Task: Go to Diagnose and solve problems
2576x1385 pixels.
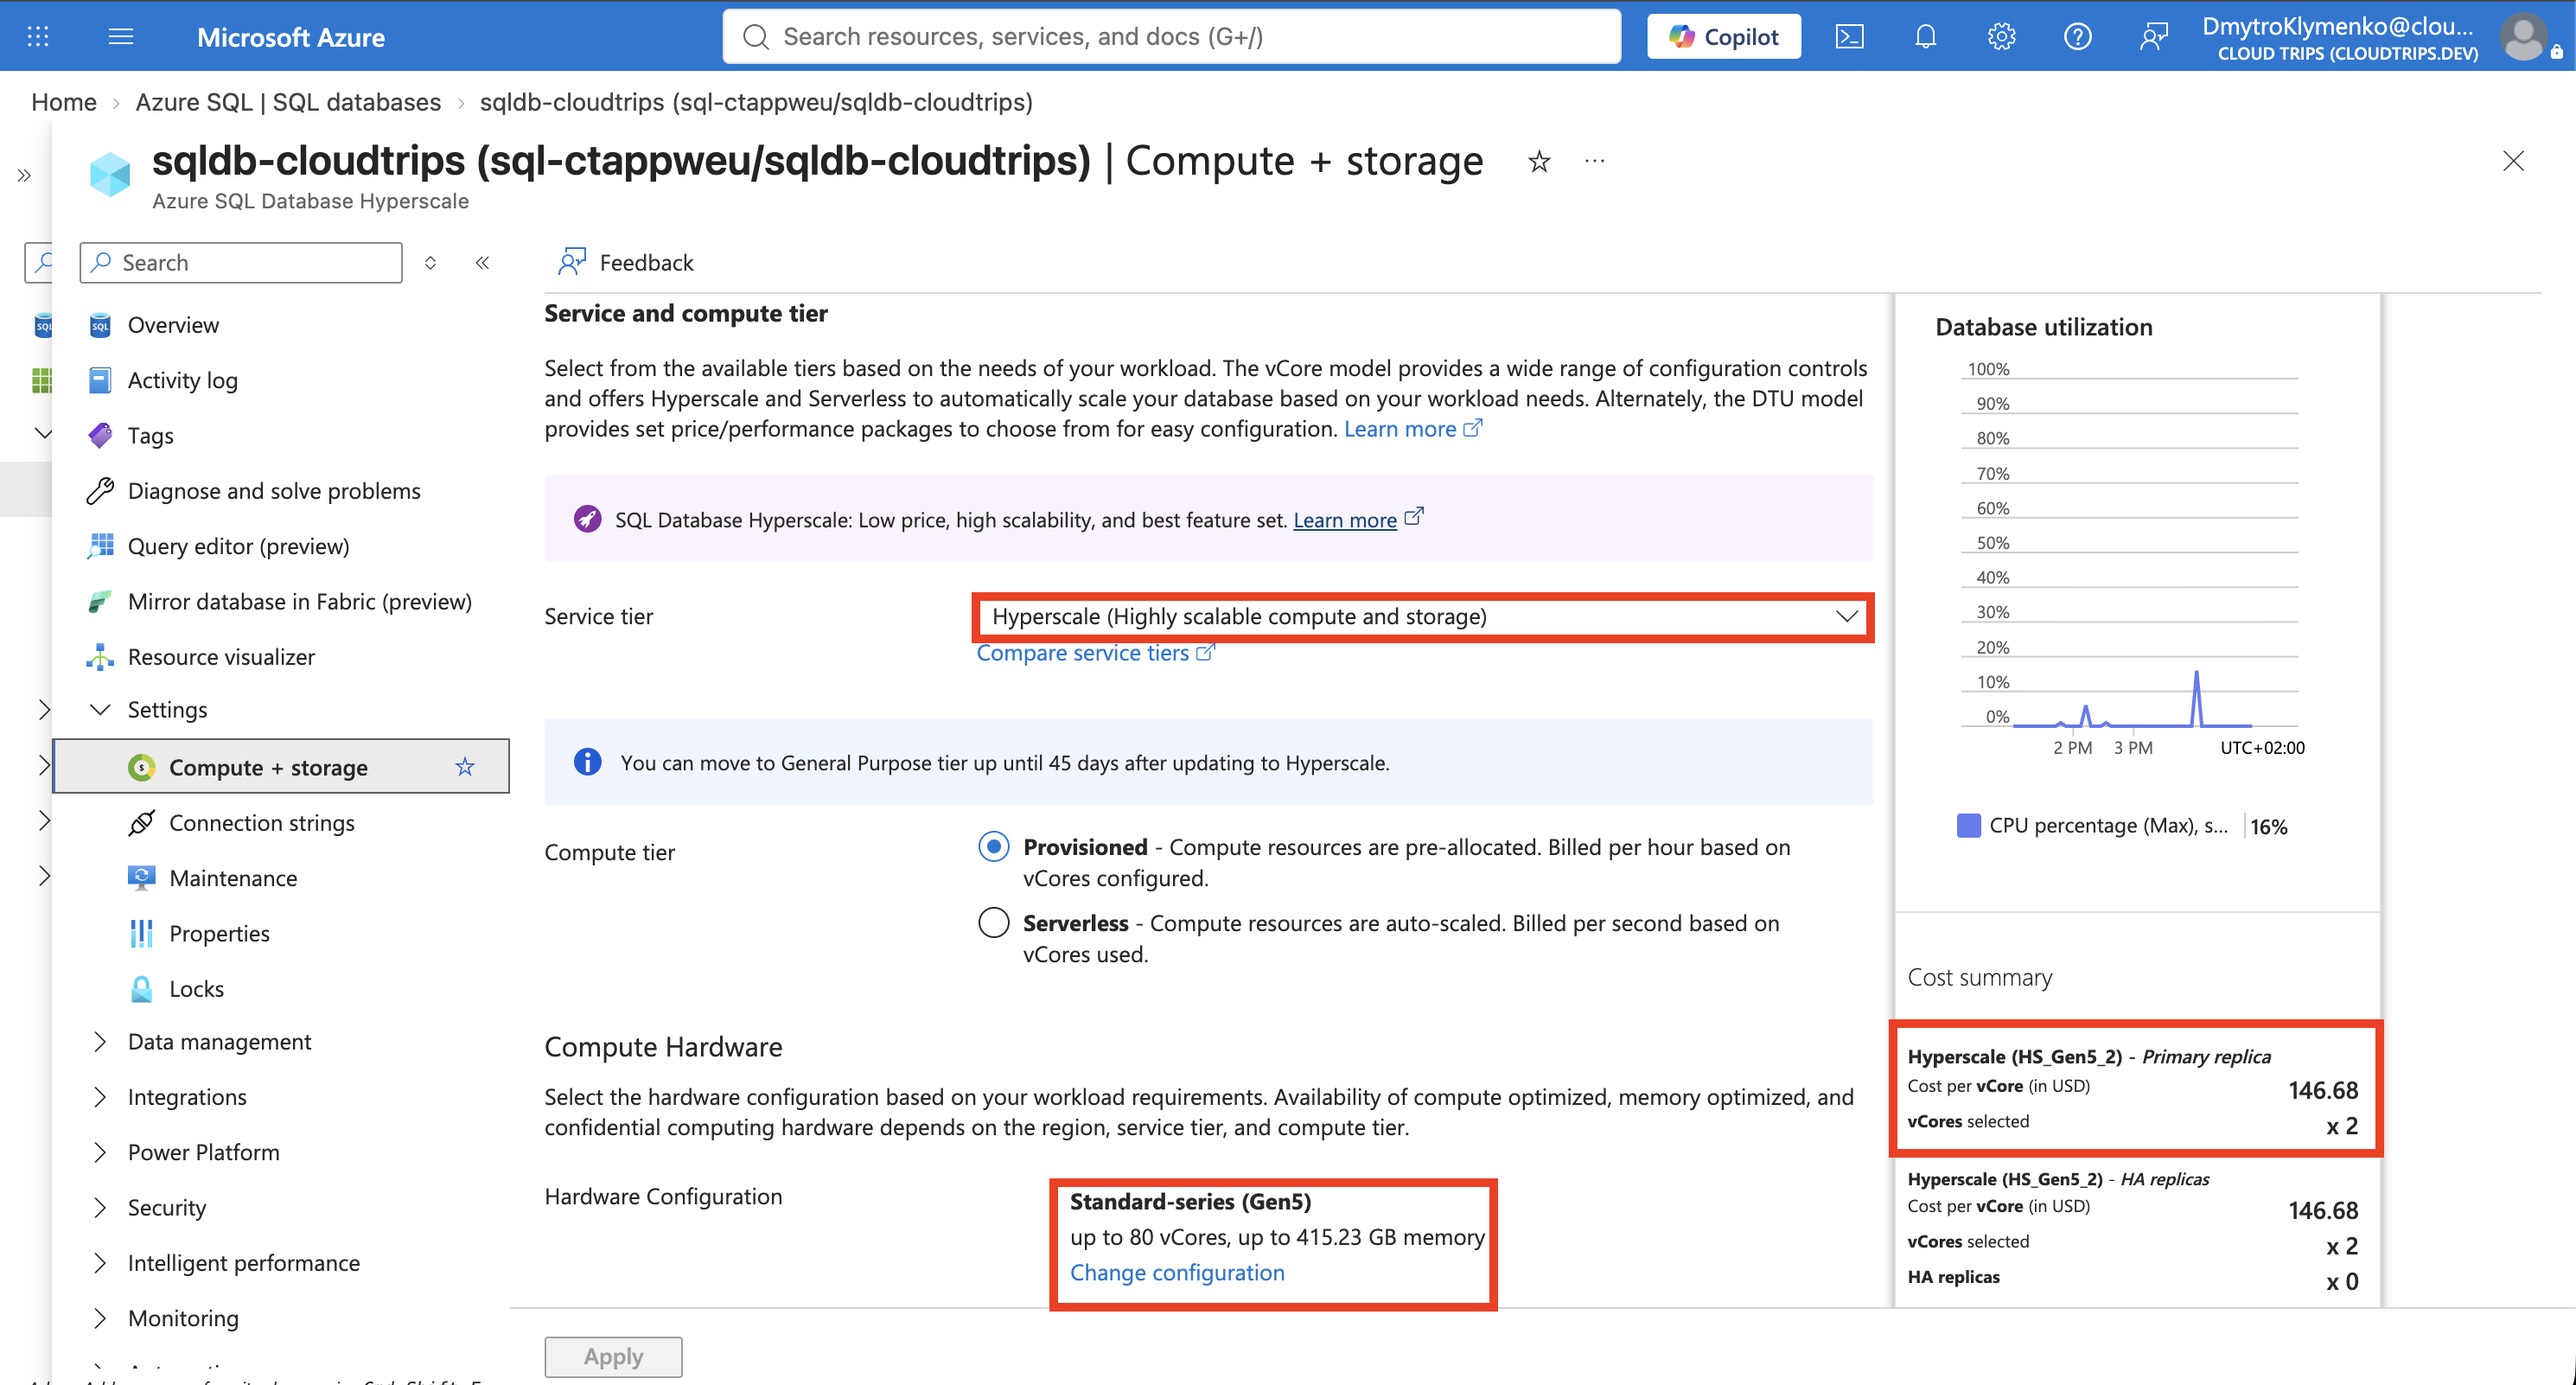Action: click(274, 491)
